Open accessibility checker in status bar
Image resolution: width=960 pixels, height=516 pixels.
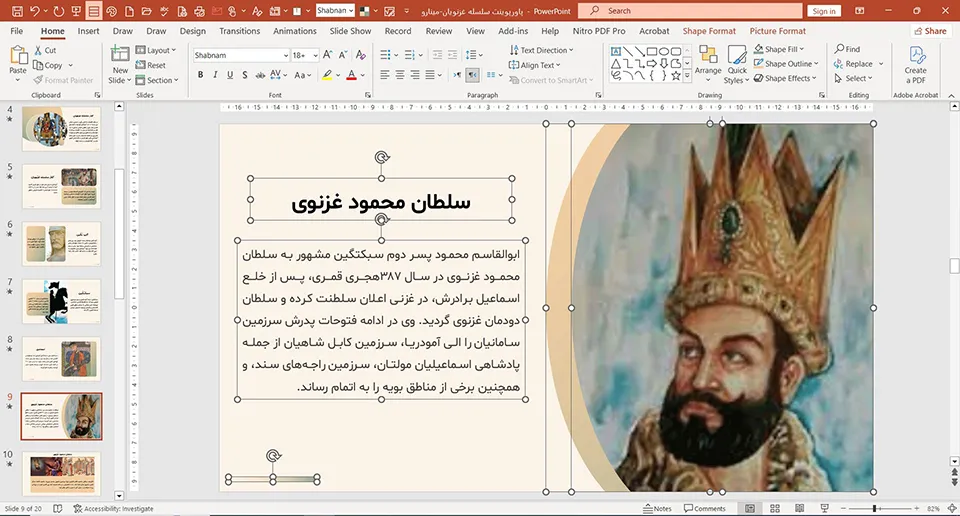114,509
